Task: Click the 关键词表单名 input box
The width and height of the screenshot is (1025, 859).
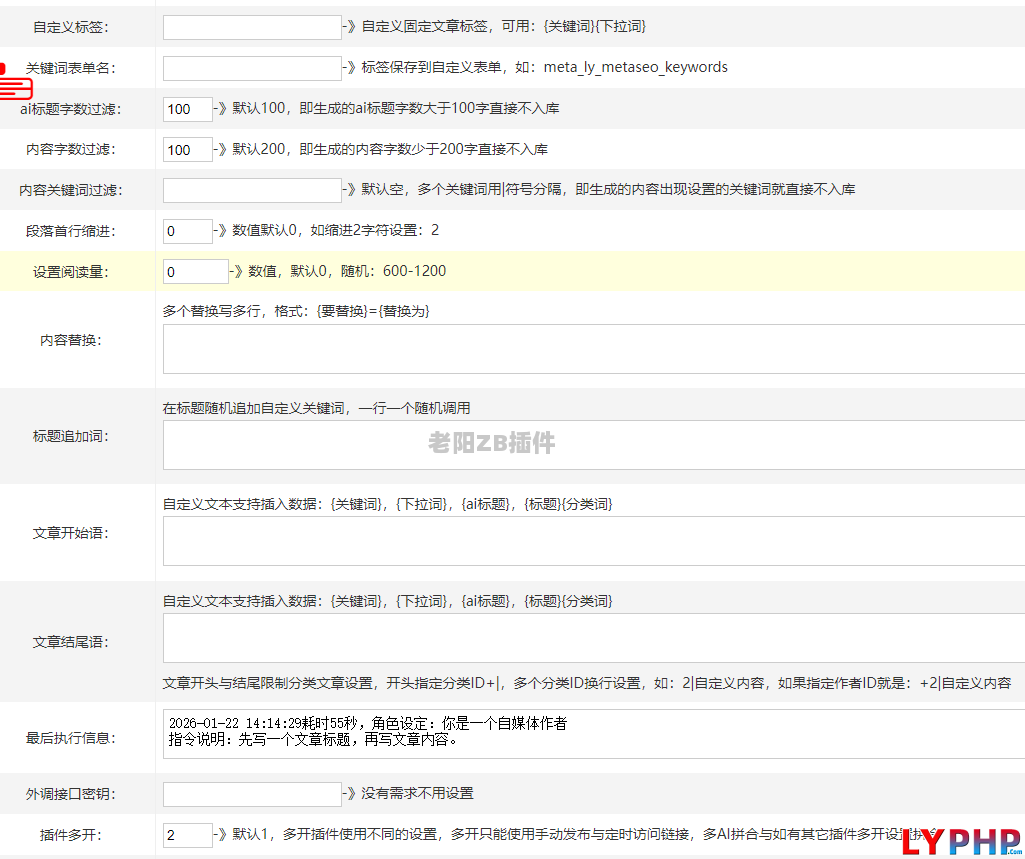Action: [x=252, y=68]
